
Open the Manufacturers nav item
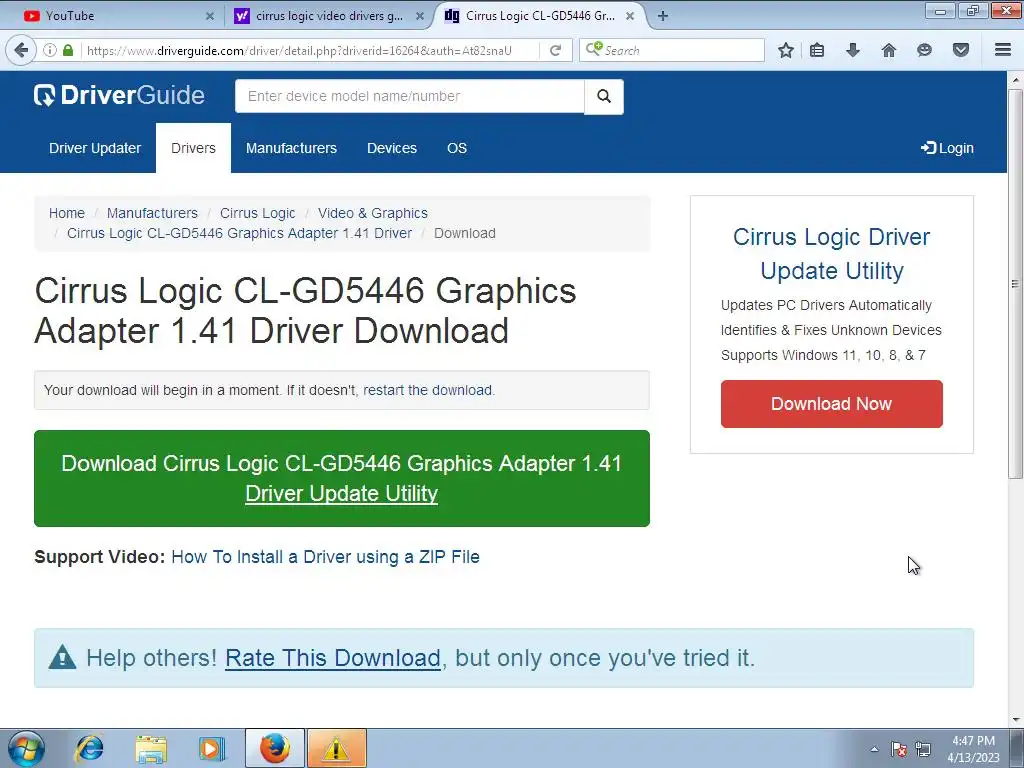click(291, 148)
